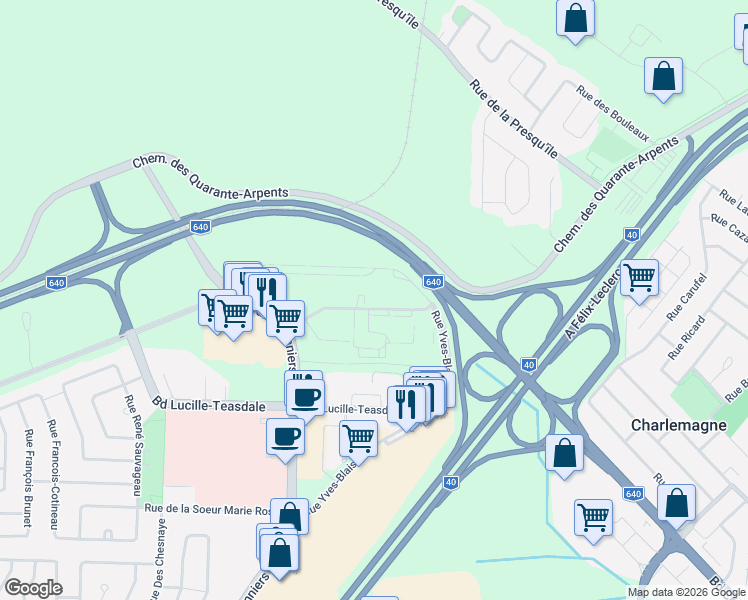This screenshot has width=748, height=600.
Task: Click the 640 highway shield at far left
Action: tap(56, 283)
